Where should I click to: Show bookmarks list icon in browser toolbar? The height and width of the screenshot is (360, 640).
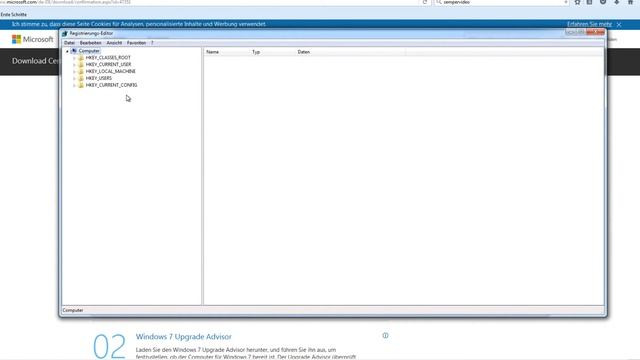click(590, 2)
